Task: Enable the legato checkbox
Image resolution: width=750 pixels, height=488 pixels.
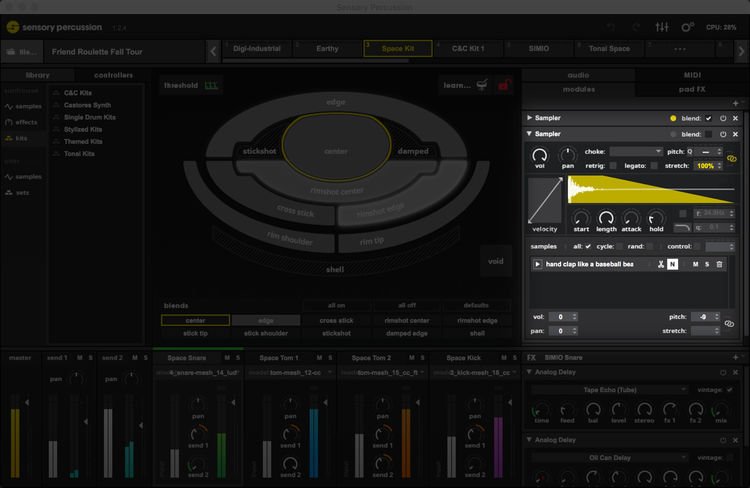Action: coord(654,166)
